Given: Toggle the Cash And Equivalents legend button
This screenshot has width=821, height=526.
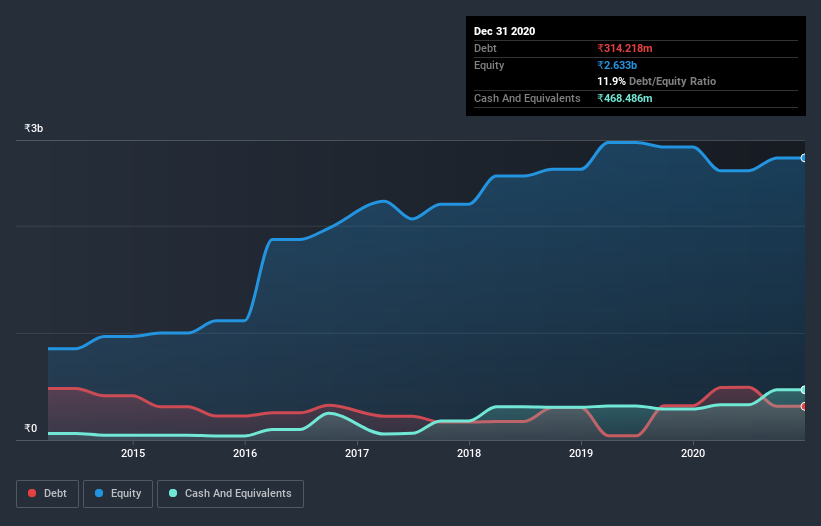Looking at the screenshot, I should [230, 494].
